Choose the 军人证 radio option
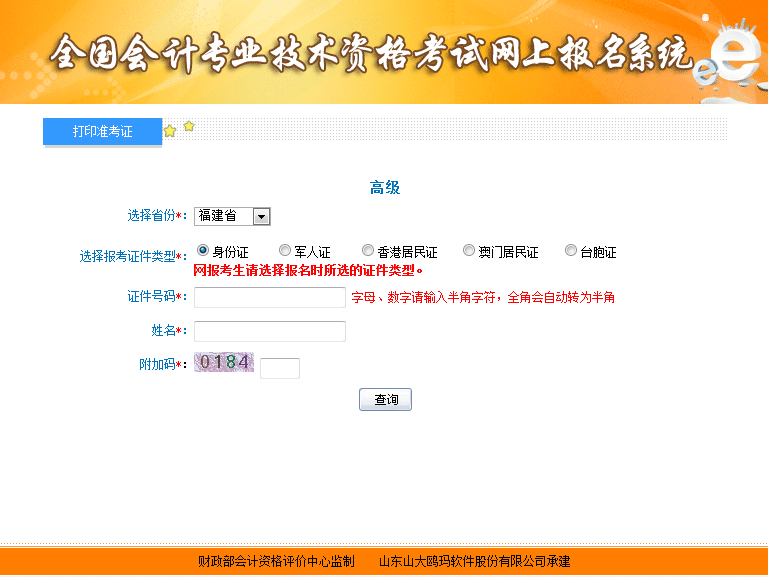The width and height of the screenshot is (768, 577). [285, 251]
